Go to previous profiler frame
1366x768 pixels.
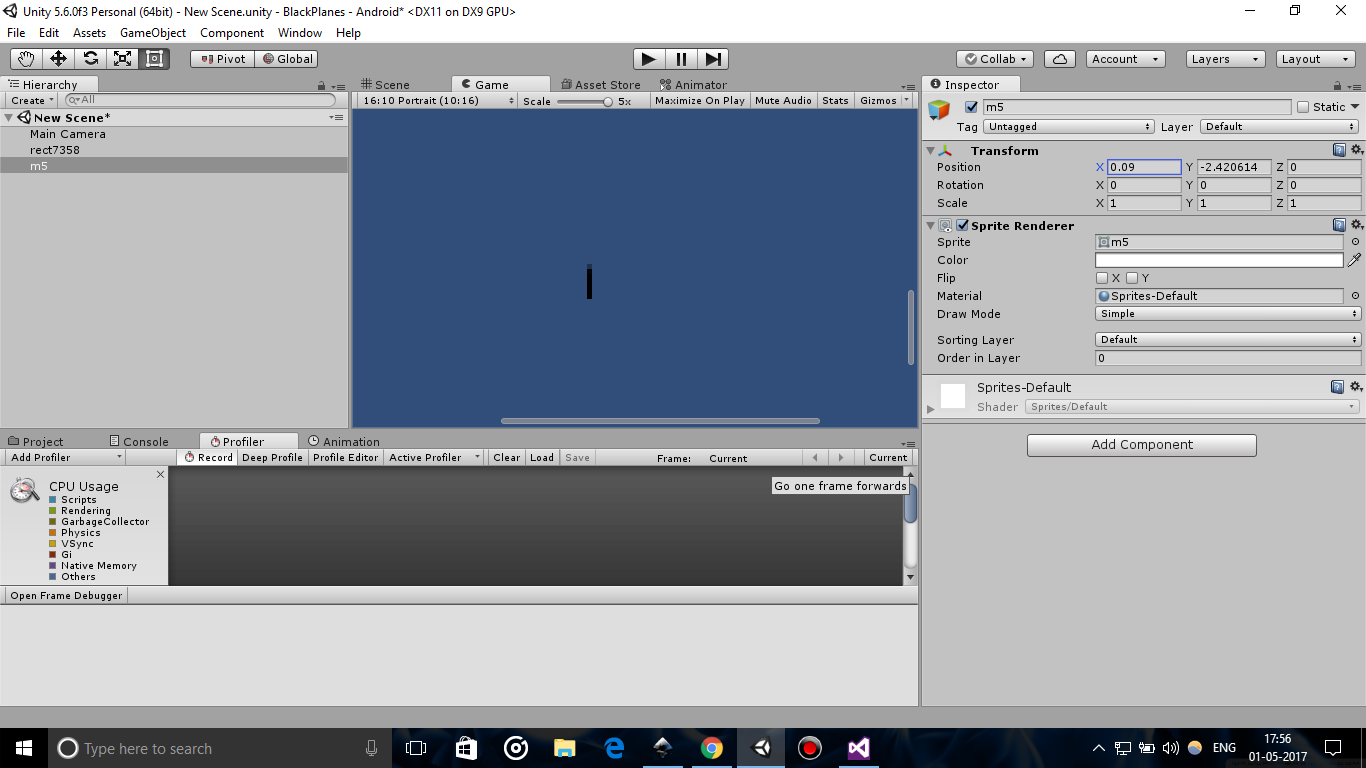pyautogui.click(x=815, y=457)
